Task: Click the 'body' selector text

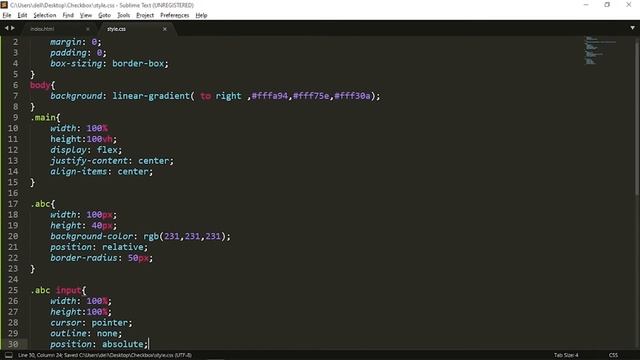Action: [40, 85]
